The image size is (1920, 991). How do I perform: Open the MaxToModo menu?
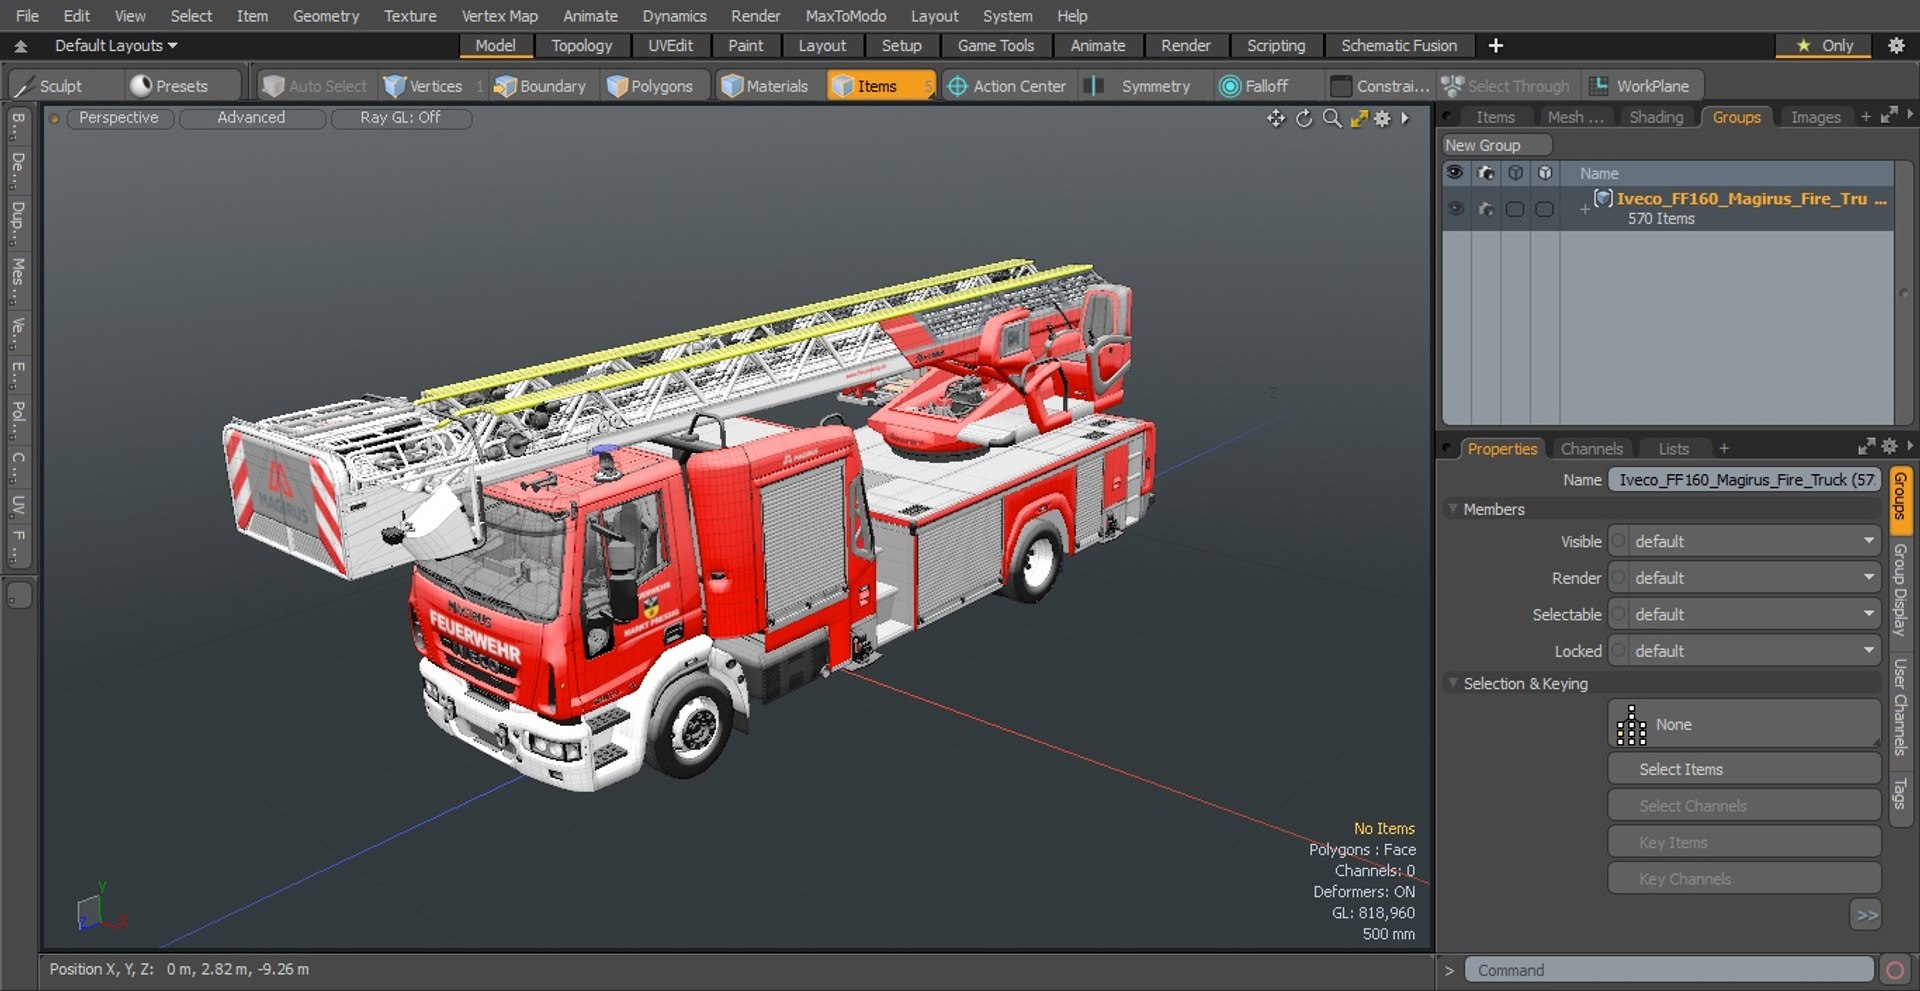coord(845,16)
